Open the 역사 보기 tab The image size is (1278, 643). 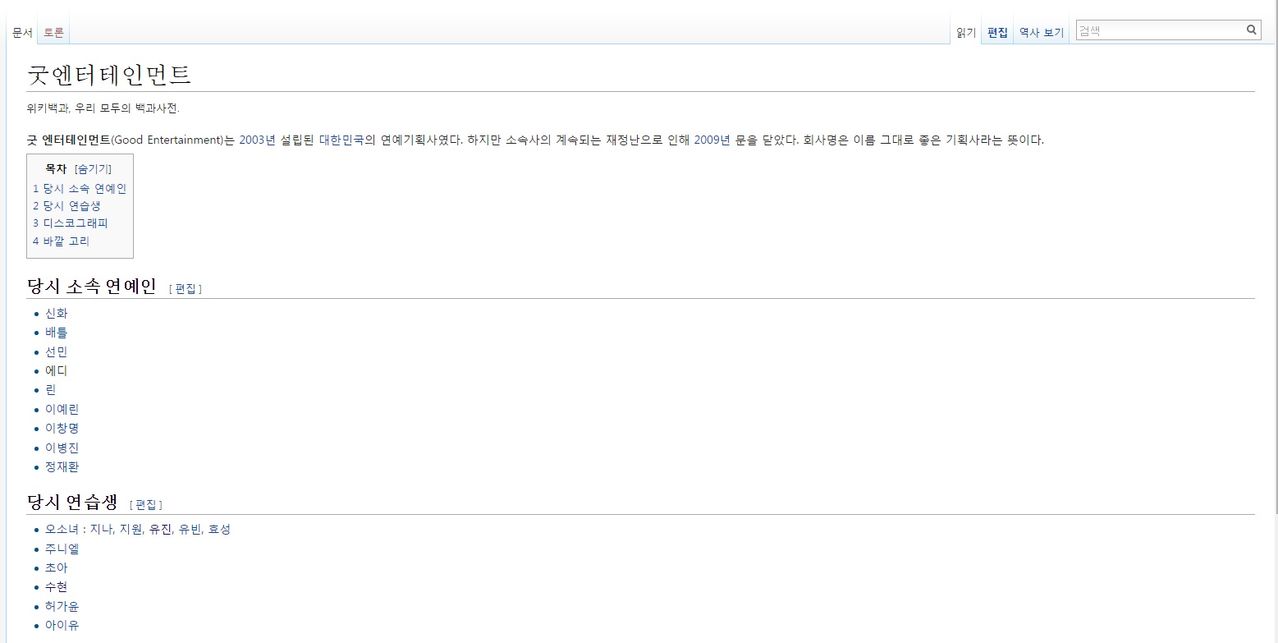(1041, 33)
